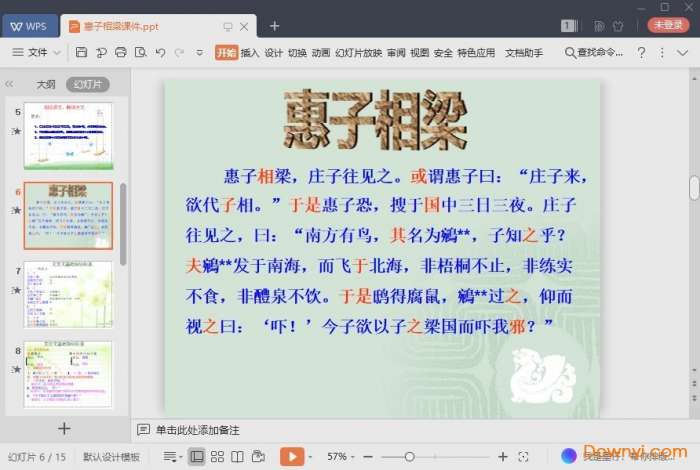Select slide 8 thumbnail

click(x=68, y=374)
